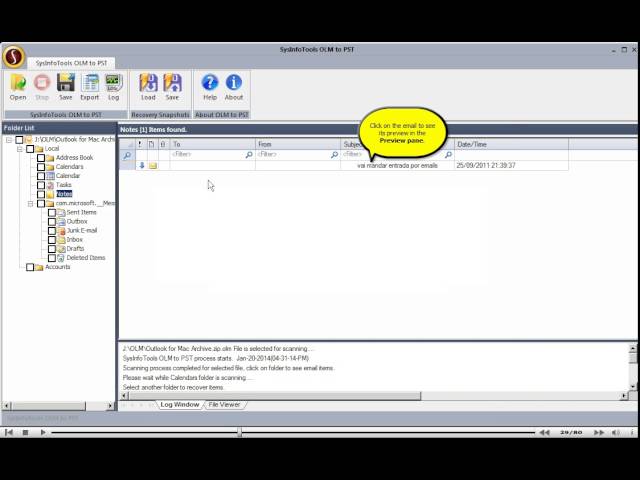The image size is (640, 480).
Task: Collapse the com.microsoft folder node
Action: point(31,204)
